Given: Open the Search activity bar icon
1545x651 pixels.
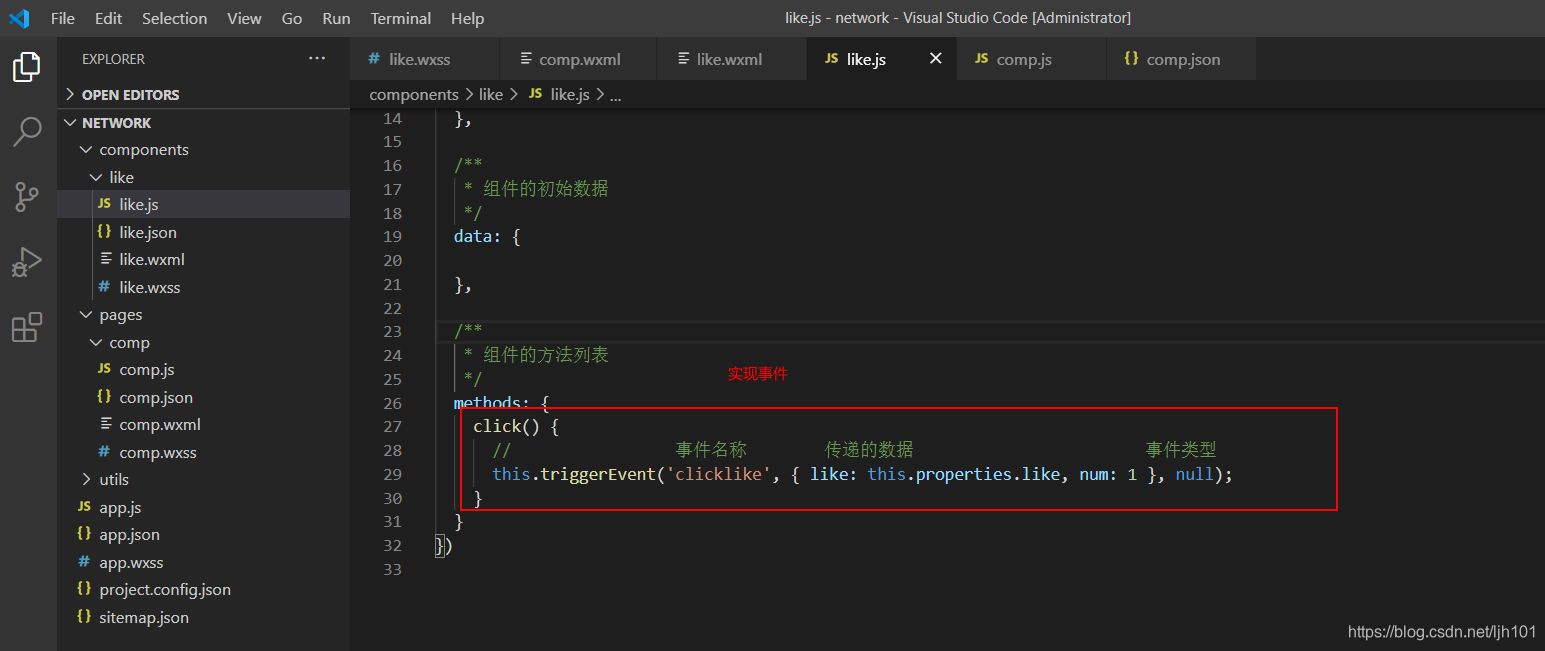Looking at the screenshot, I should (x=27, y=132).
